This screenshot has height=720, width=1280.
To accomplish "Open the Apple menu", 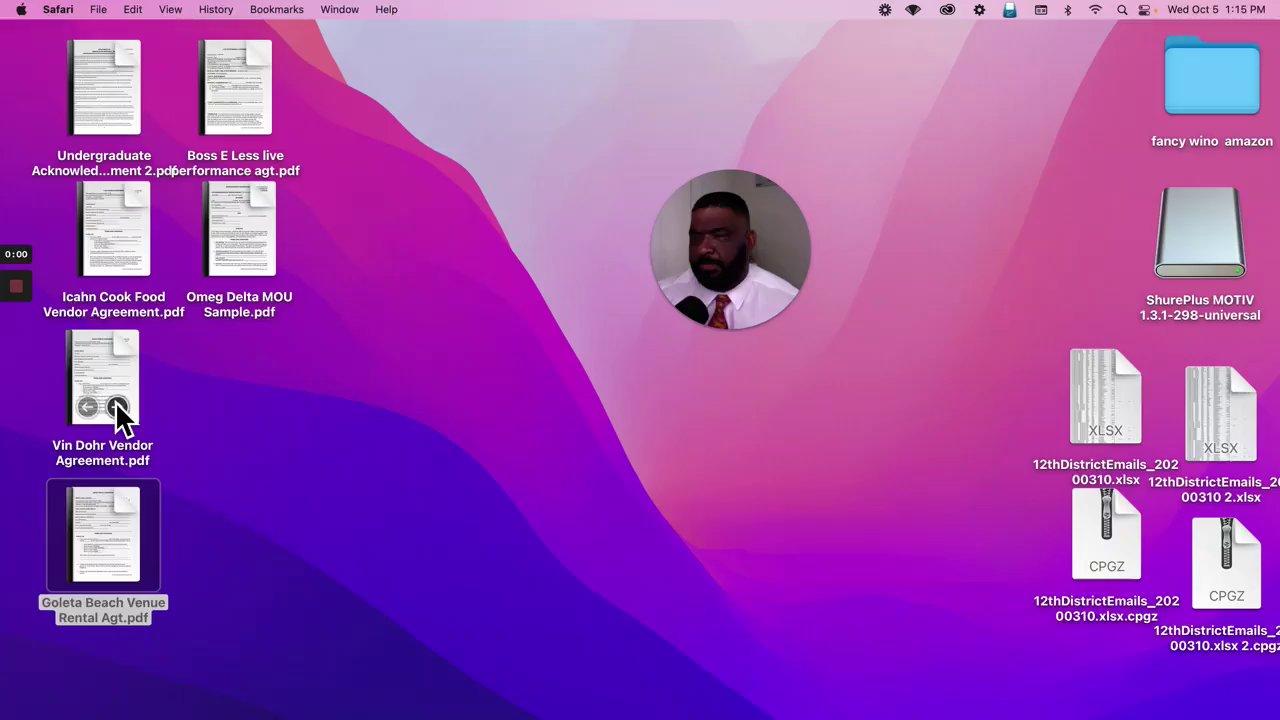I will [21, 10].
